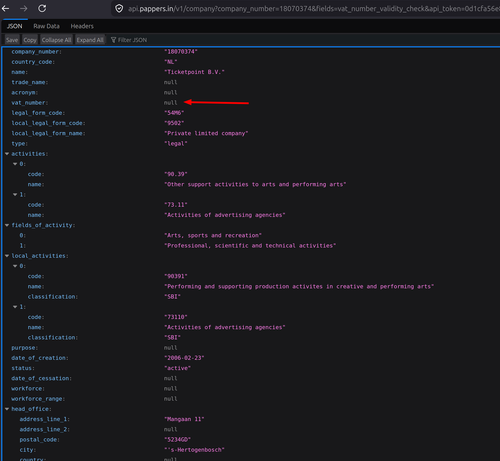Go back to the previous page
The image size is (500, 461).
[x=6, y=8]
